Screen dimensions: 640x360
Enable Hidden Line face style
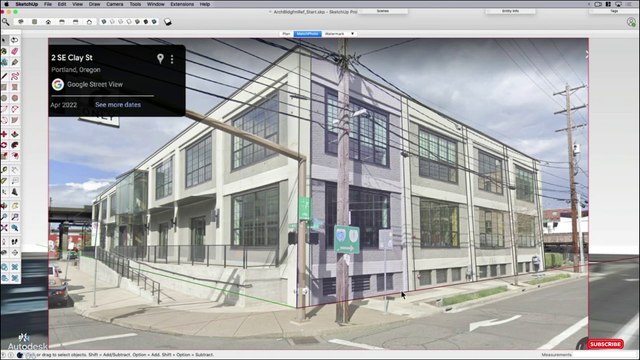pyautogui.click(x=129, y=22)
